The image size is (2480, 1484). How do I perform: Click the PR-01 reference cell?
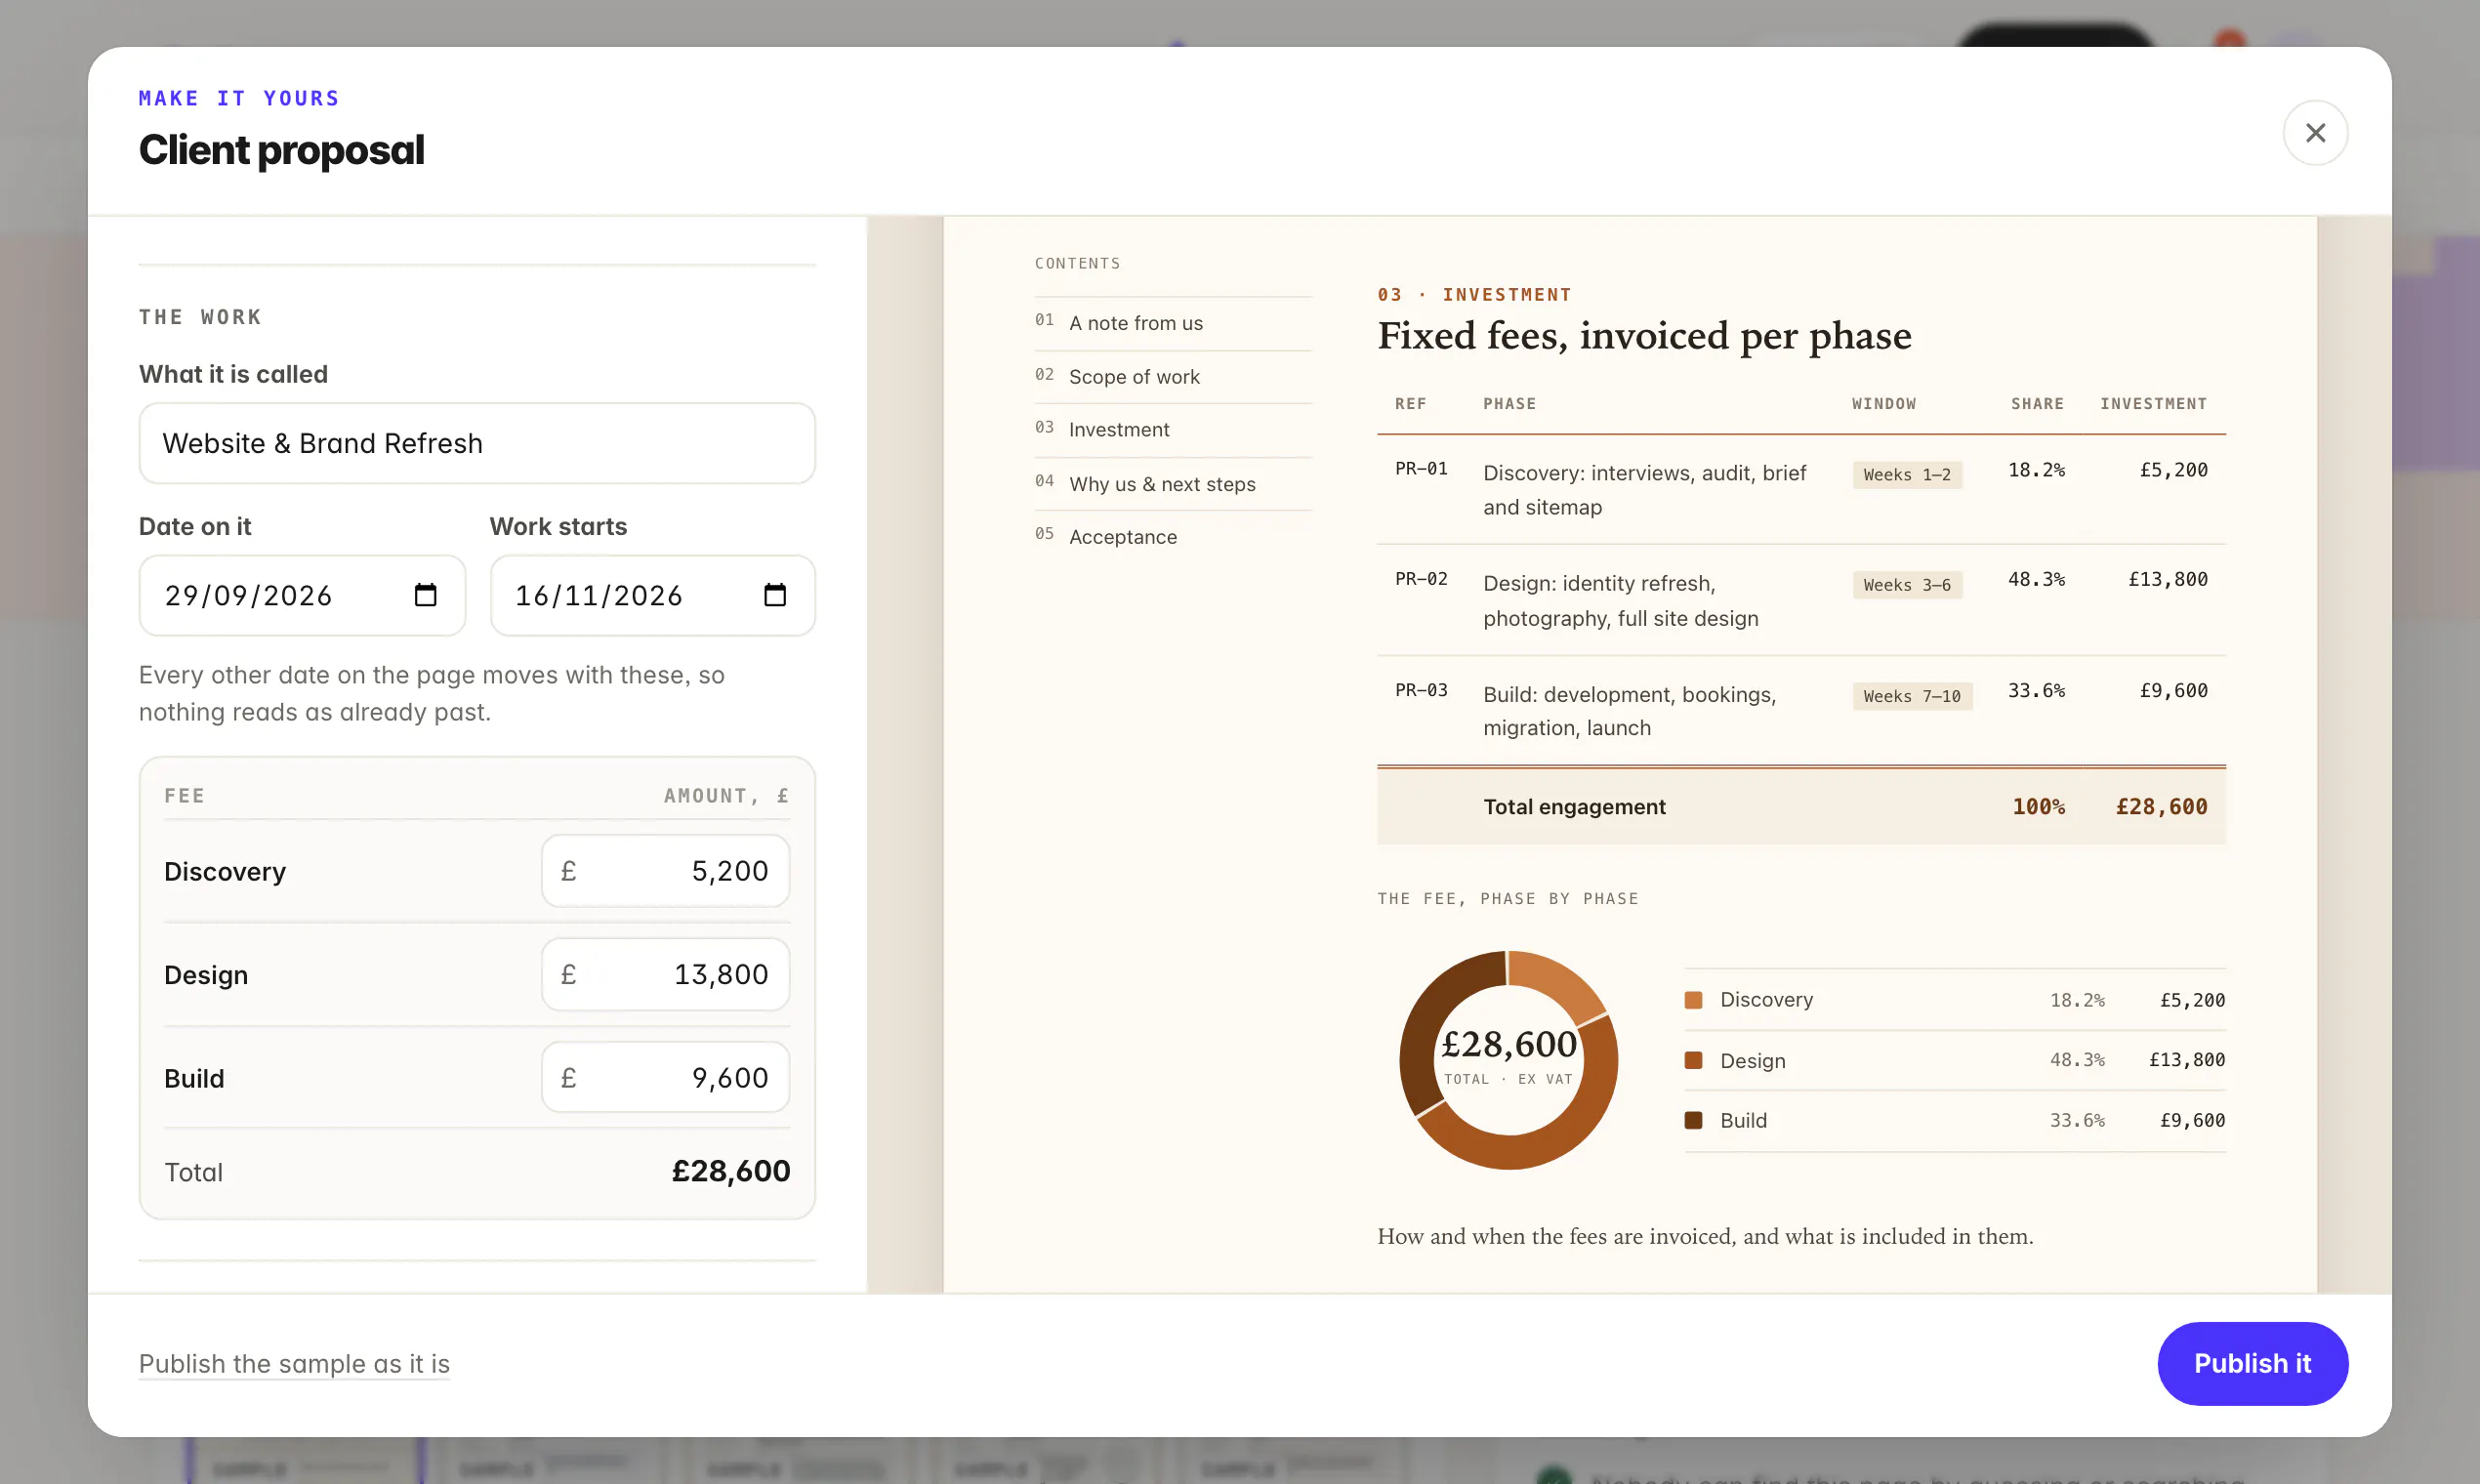1421,469
